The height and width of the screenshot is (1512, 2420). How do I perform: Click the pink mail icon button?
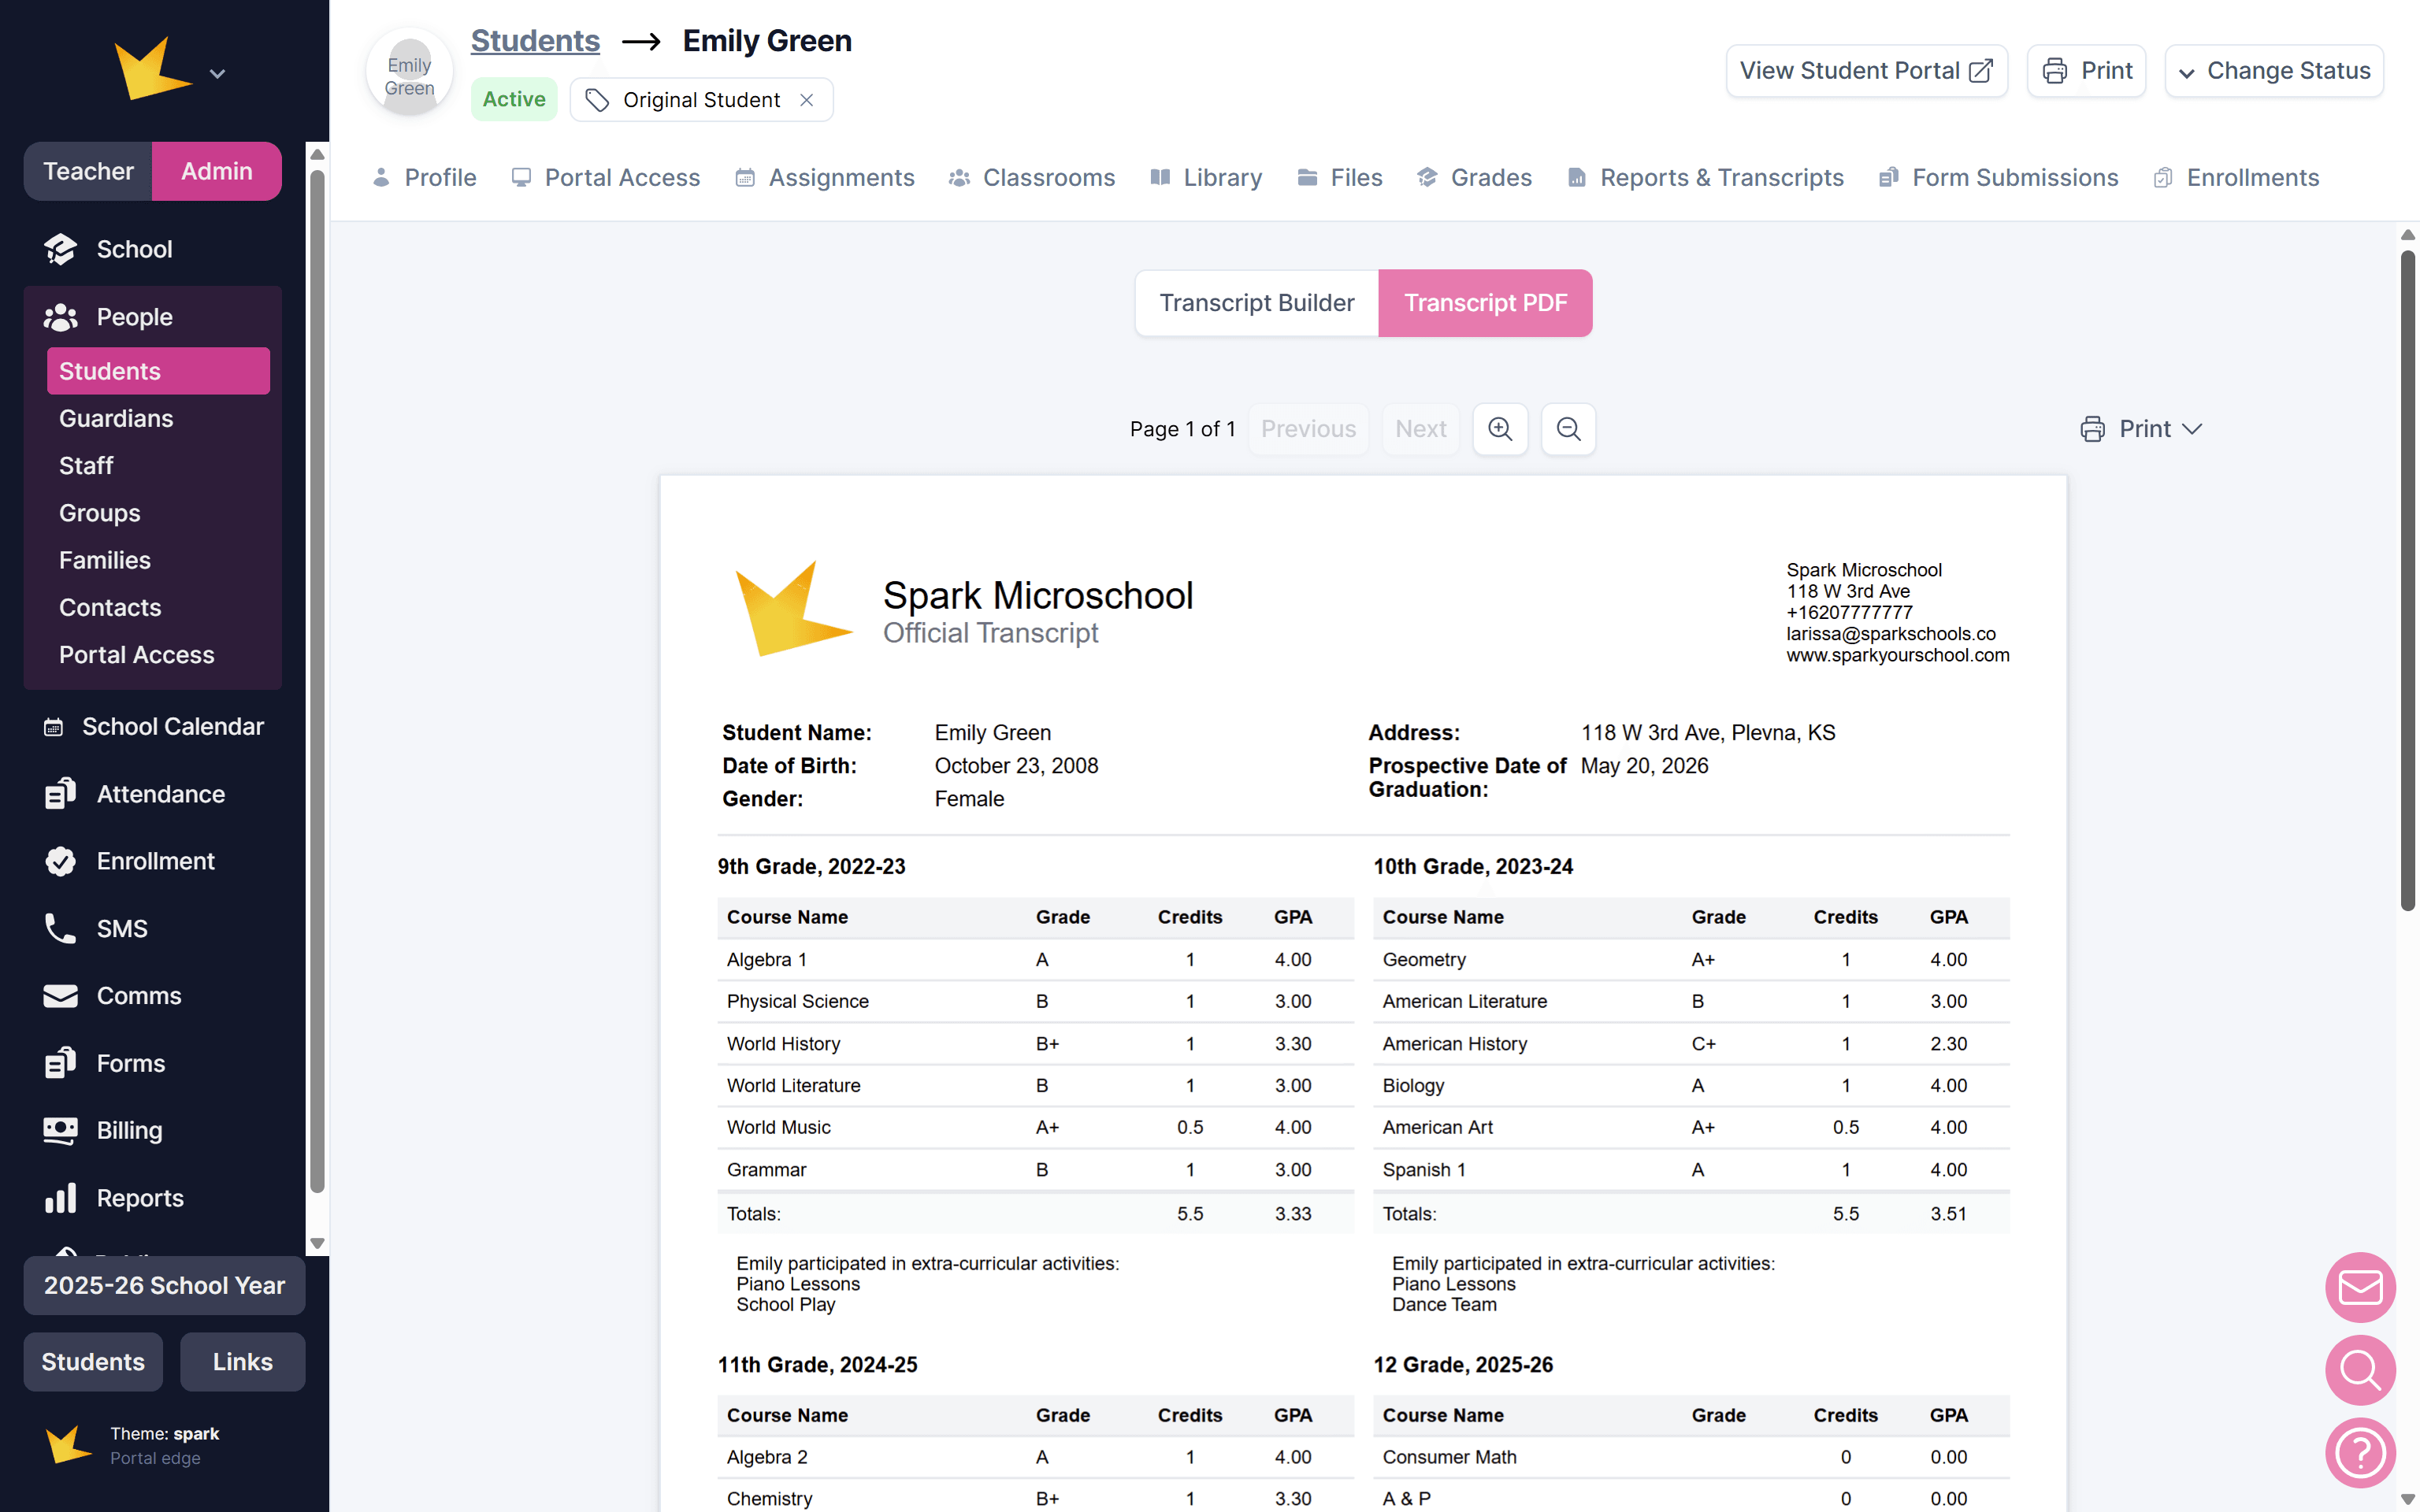pos(2360,1287)
